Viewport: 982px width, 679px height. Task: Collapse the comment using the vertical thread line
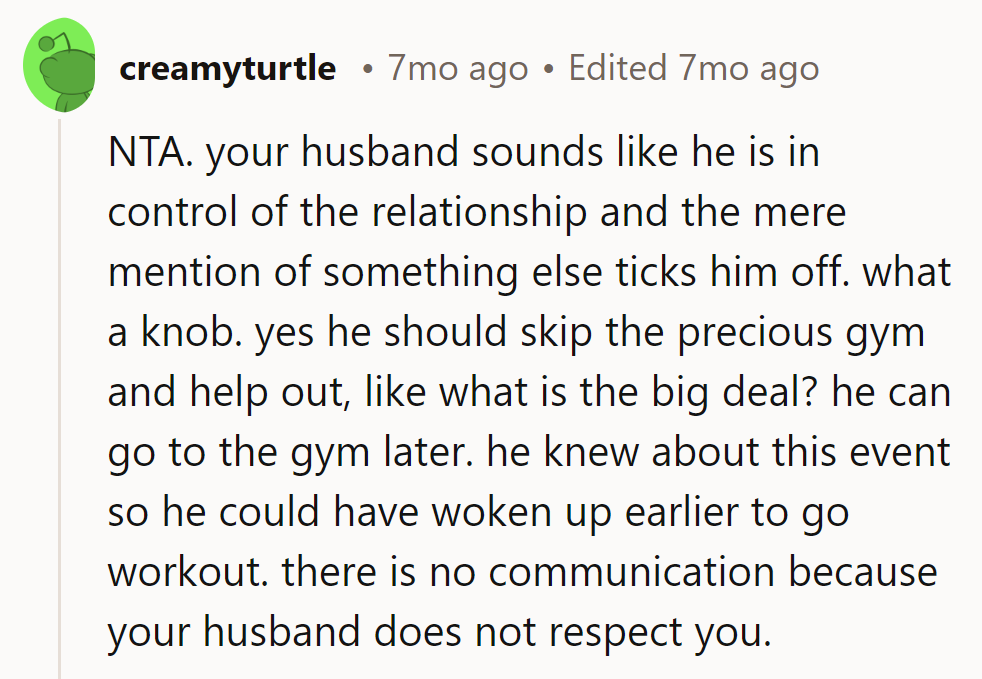(x=60, y=400)
